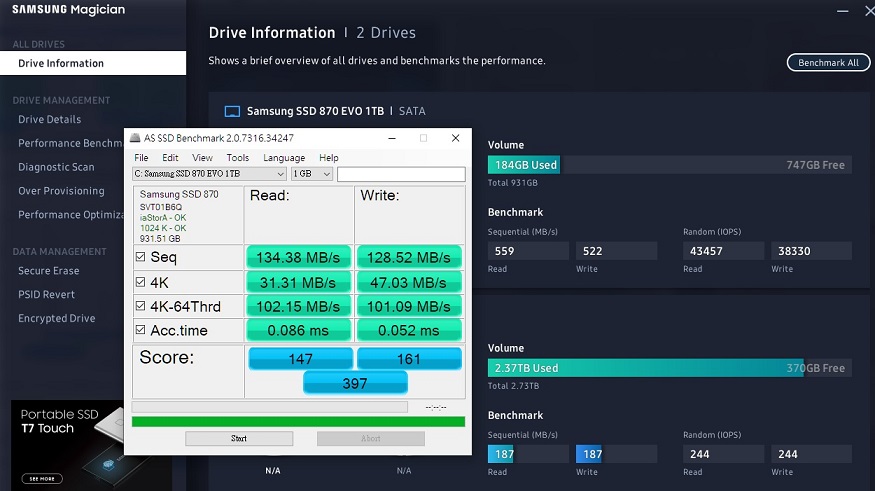
Task: Click the read score 147
Action: coord(300,359)
